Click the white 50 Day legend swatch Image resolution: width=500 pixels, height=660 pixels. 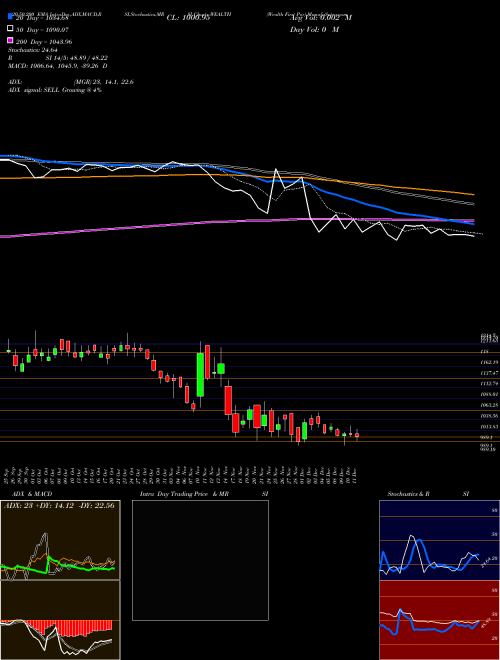11,29
